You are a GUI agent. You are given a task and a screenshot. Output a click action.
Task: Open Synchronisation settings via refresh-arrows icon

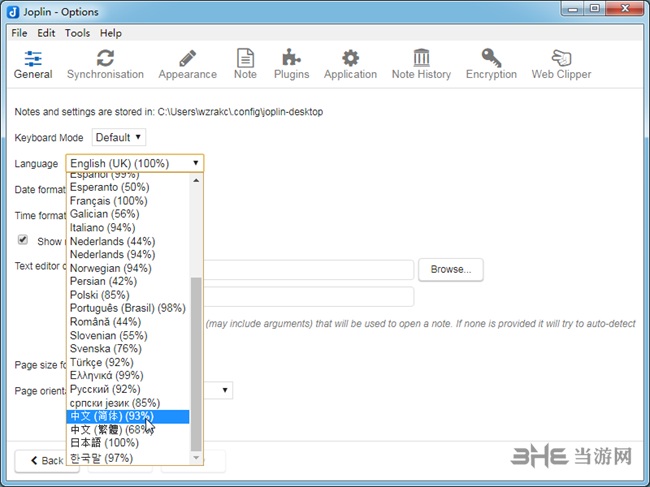point(105,58)
